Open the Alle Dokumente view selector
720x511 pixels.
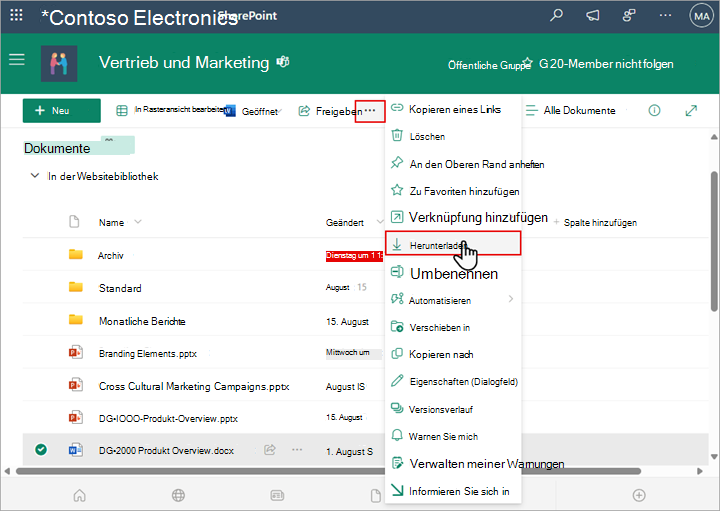pyautogui.click(x=570, y=111)
